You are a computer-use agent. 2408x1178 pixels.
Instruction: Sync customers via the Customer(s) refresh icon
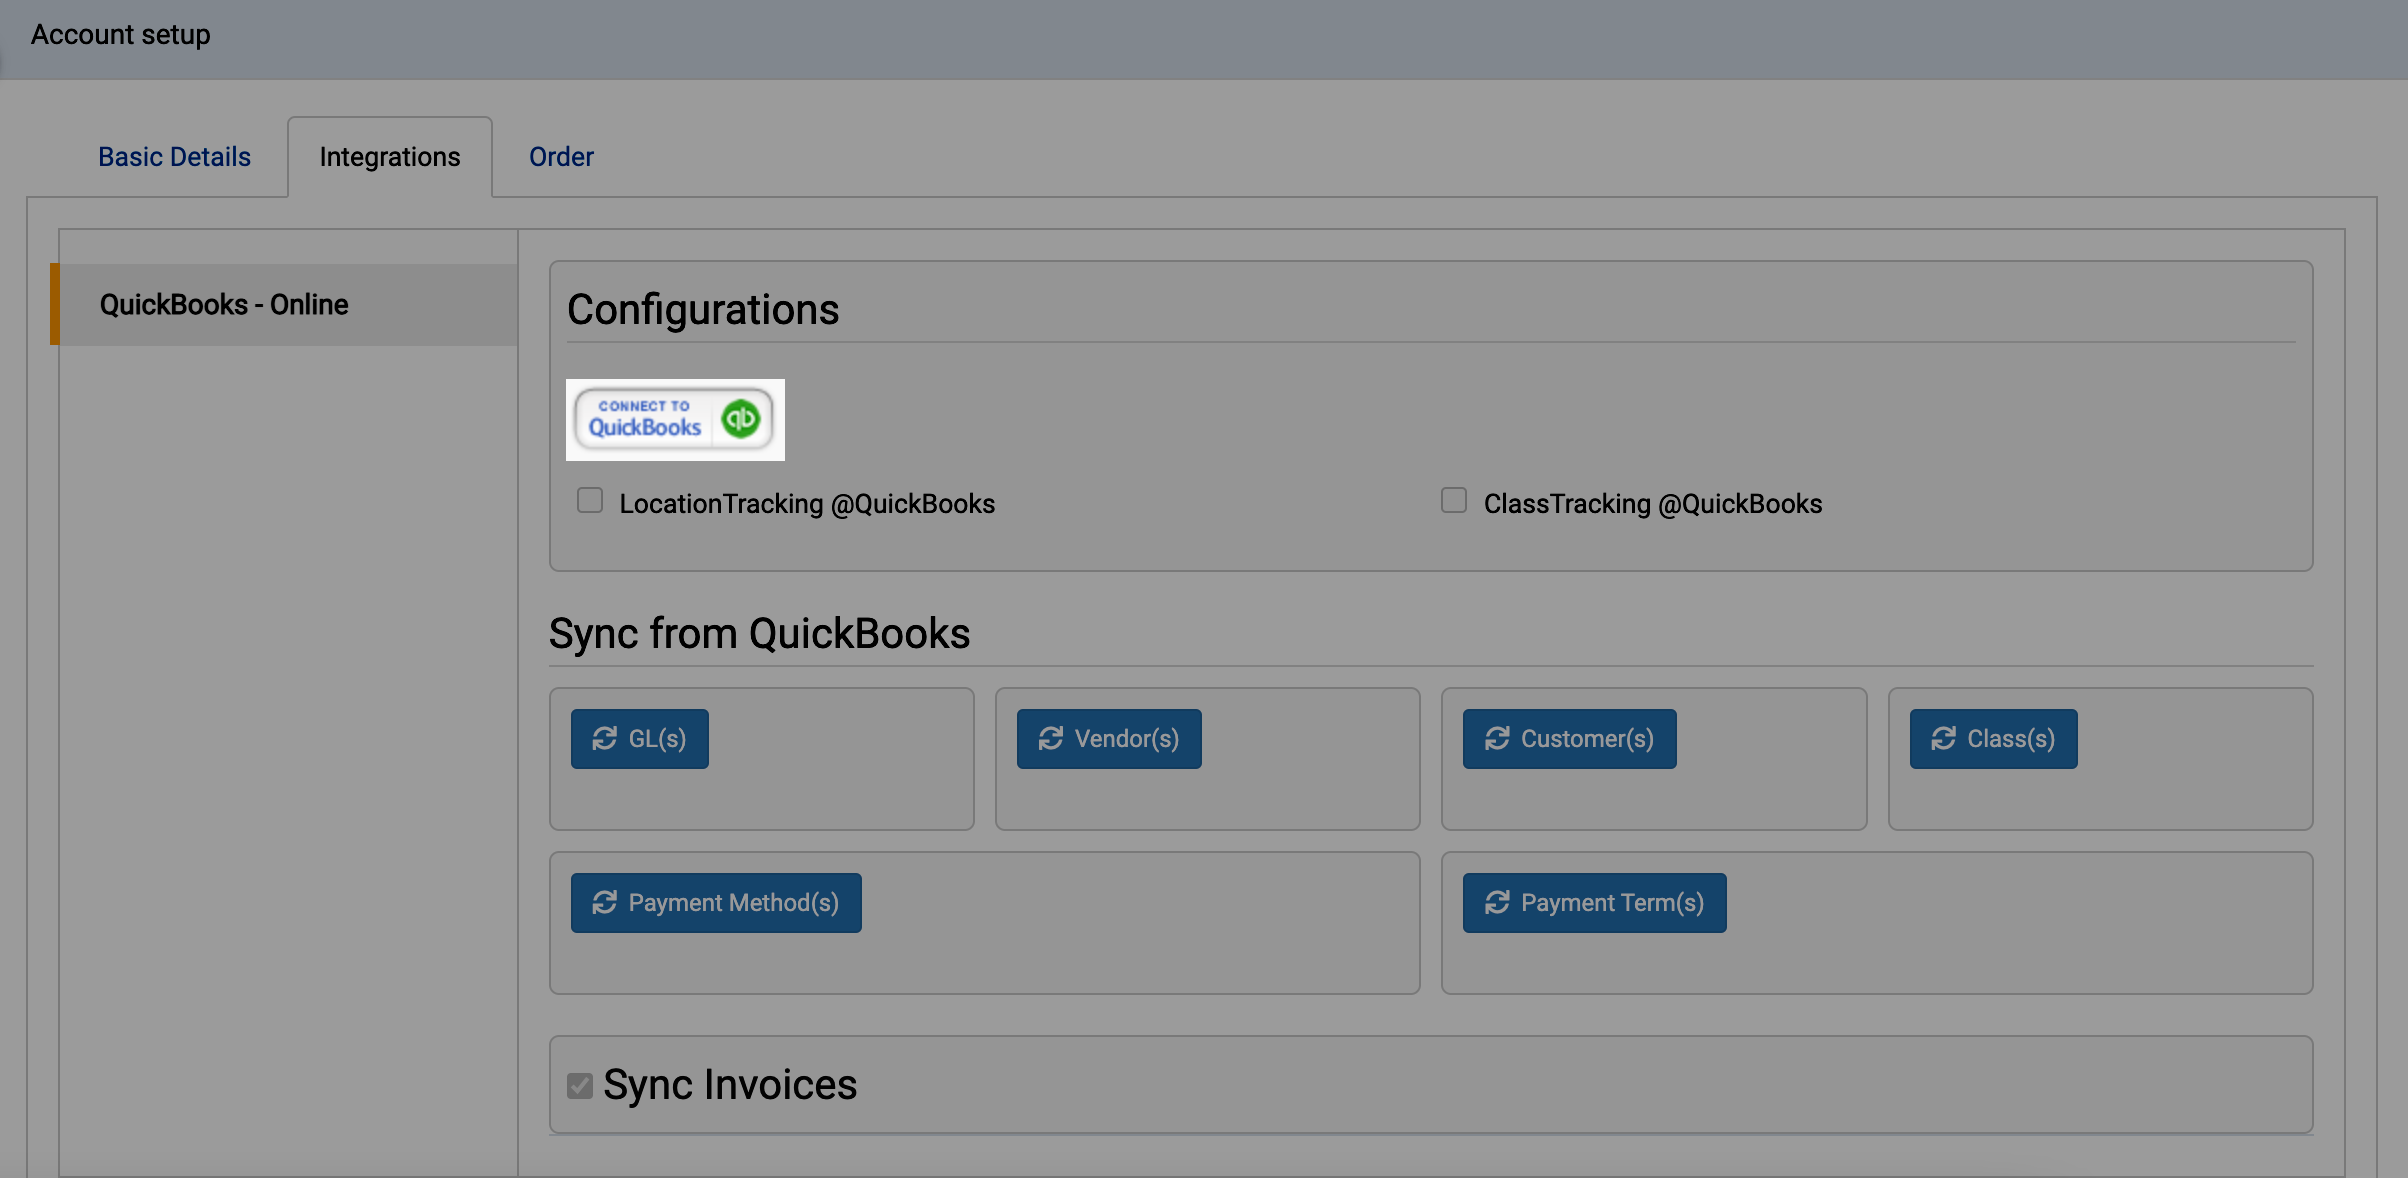pyautogui.click(x=1495, y=738)
